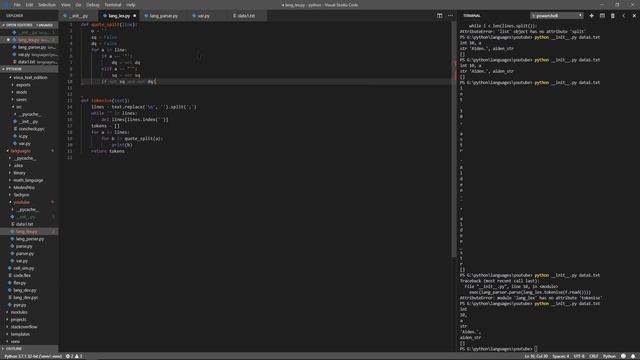Open the View menu
Screen dimensions: 640x360
point(65,5)
